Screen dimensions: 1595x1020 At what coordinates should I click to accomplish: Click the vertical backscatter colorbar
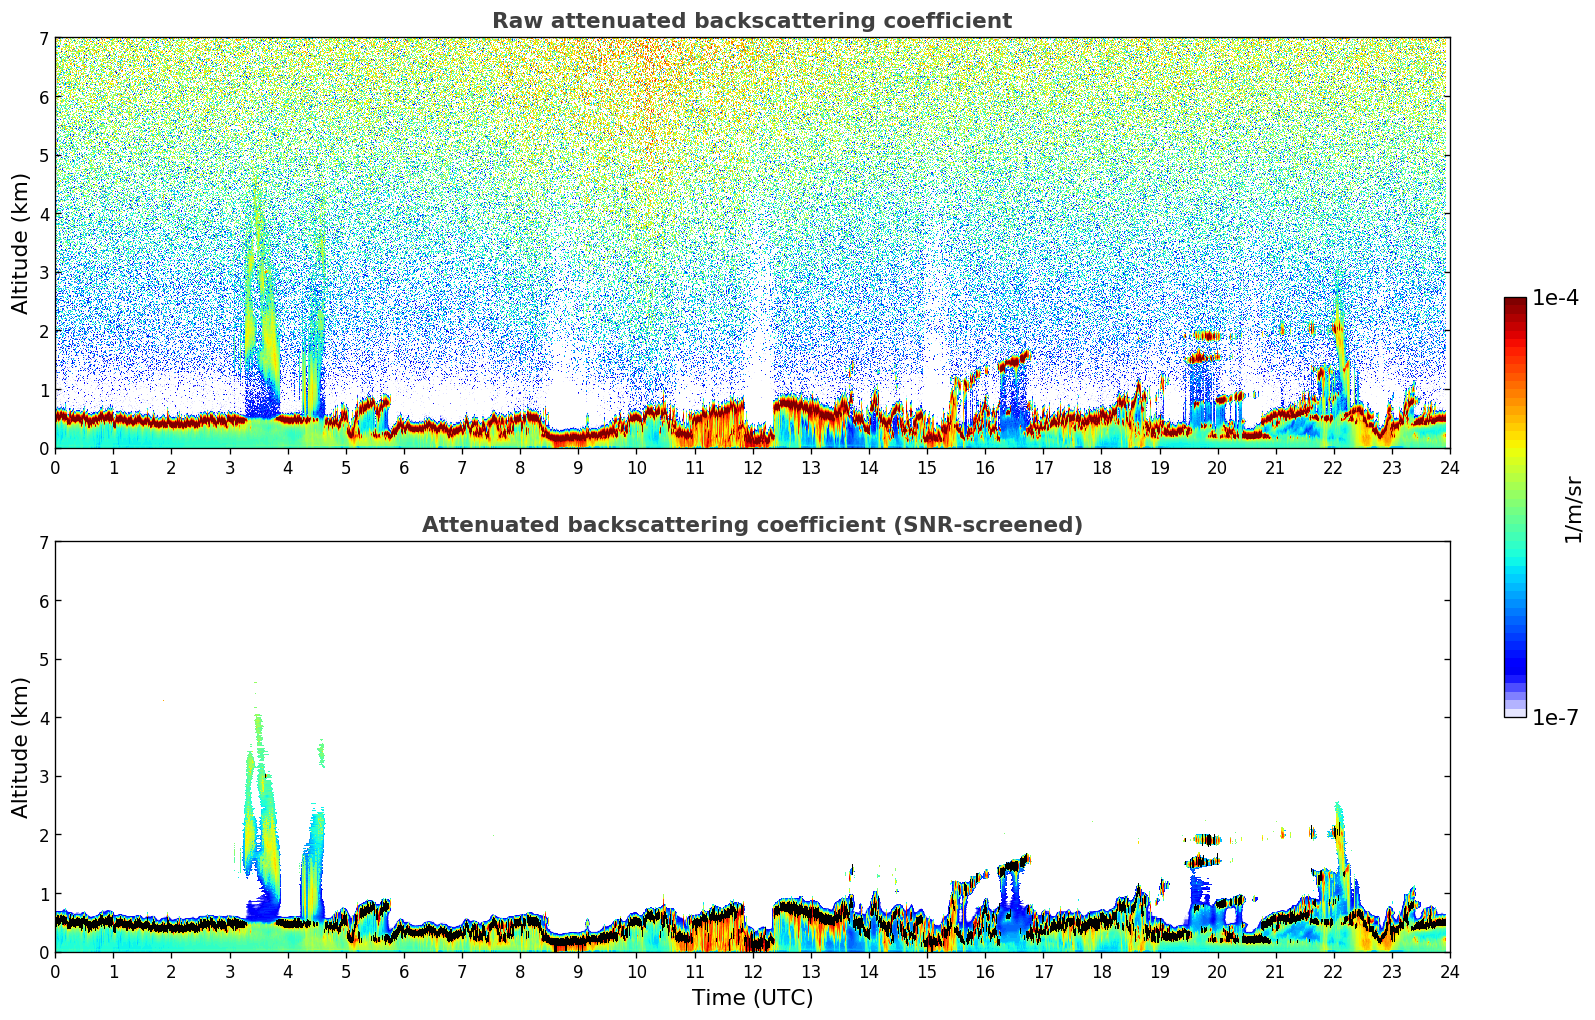[1515, 507]
